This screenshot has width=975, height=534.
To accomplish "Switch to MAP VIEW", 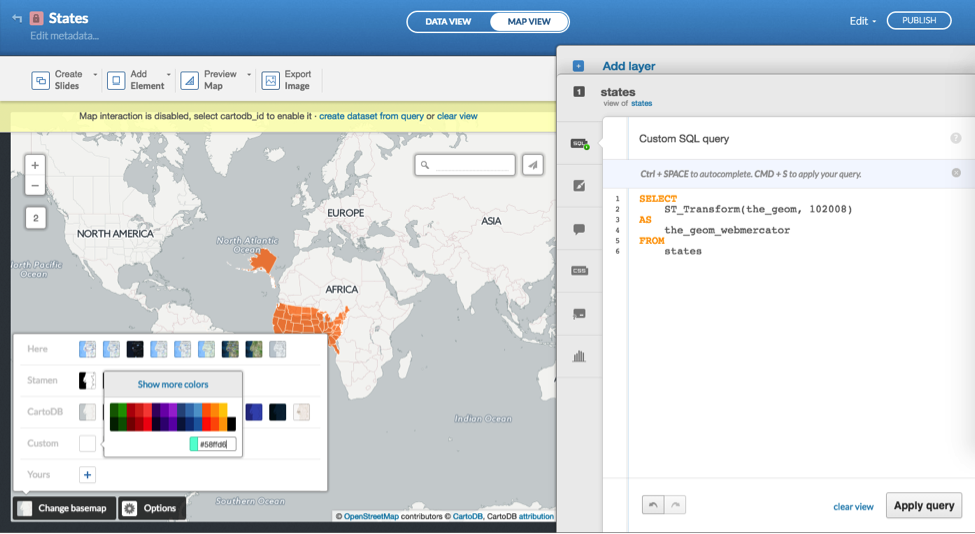I will coord(529,22).
